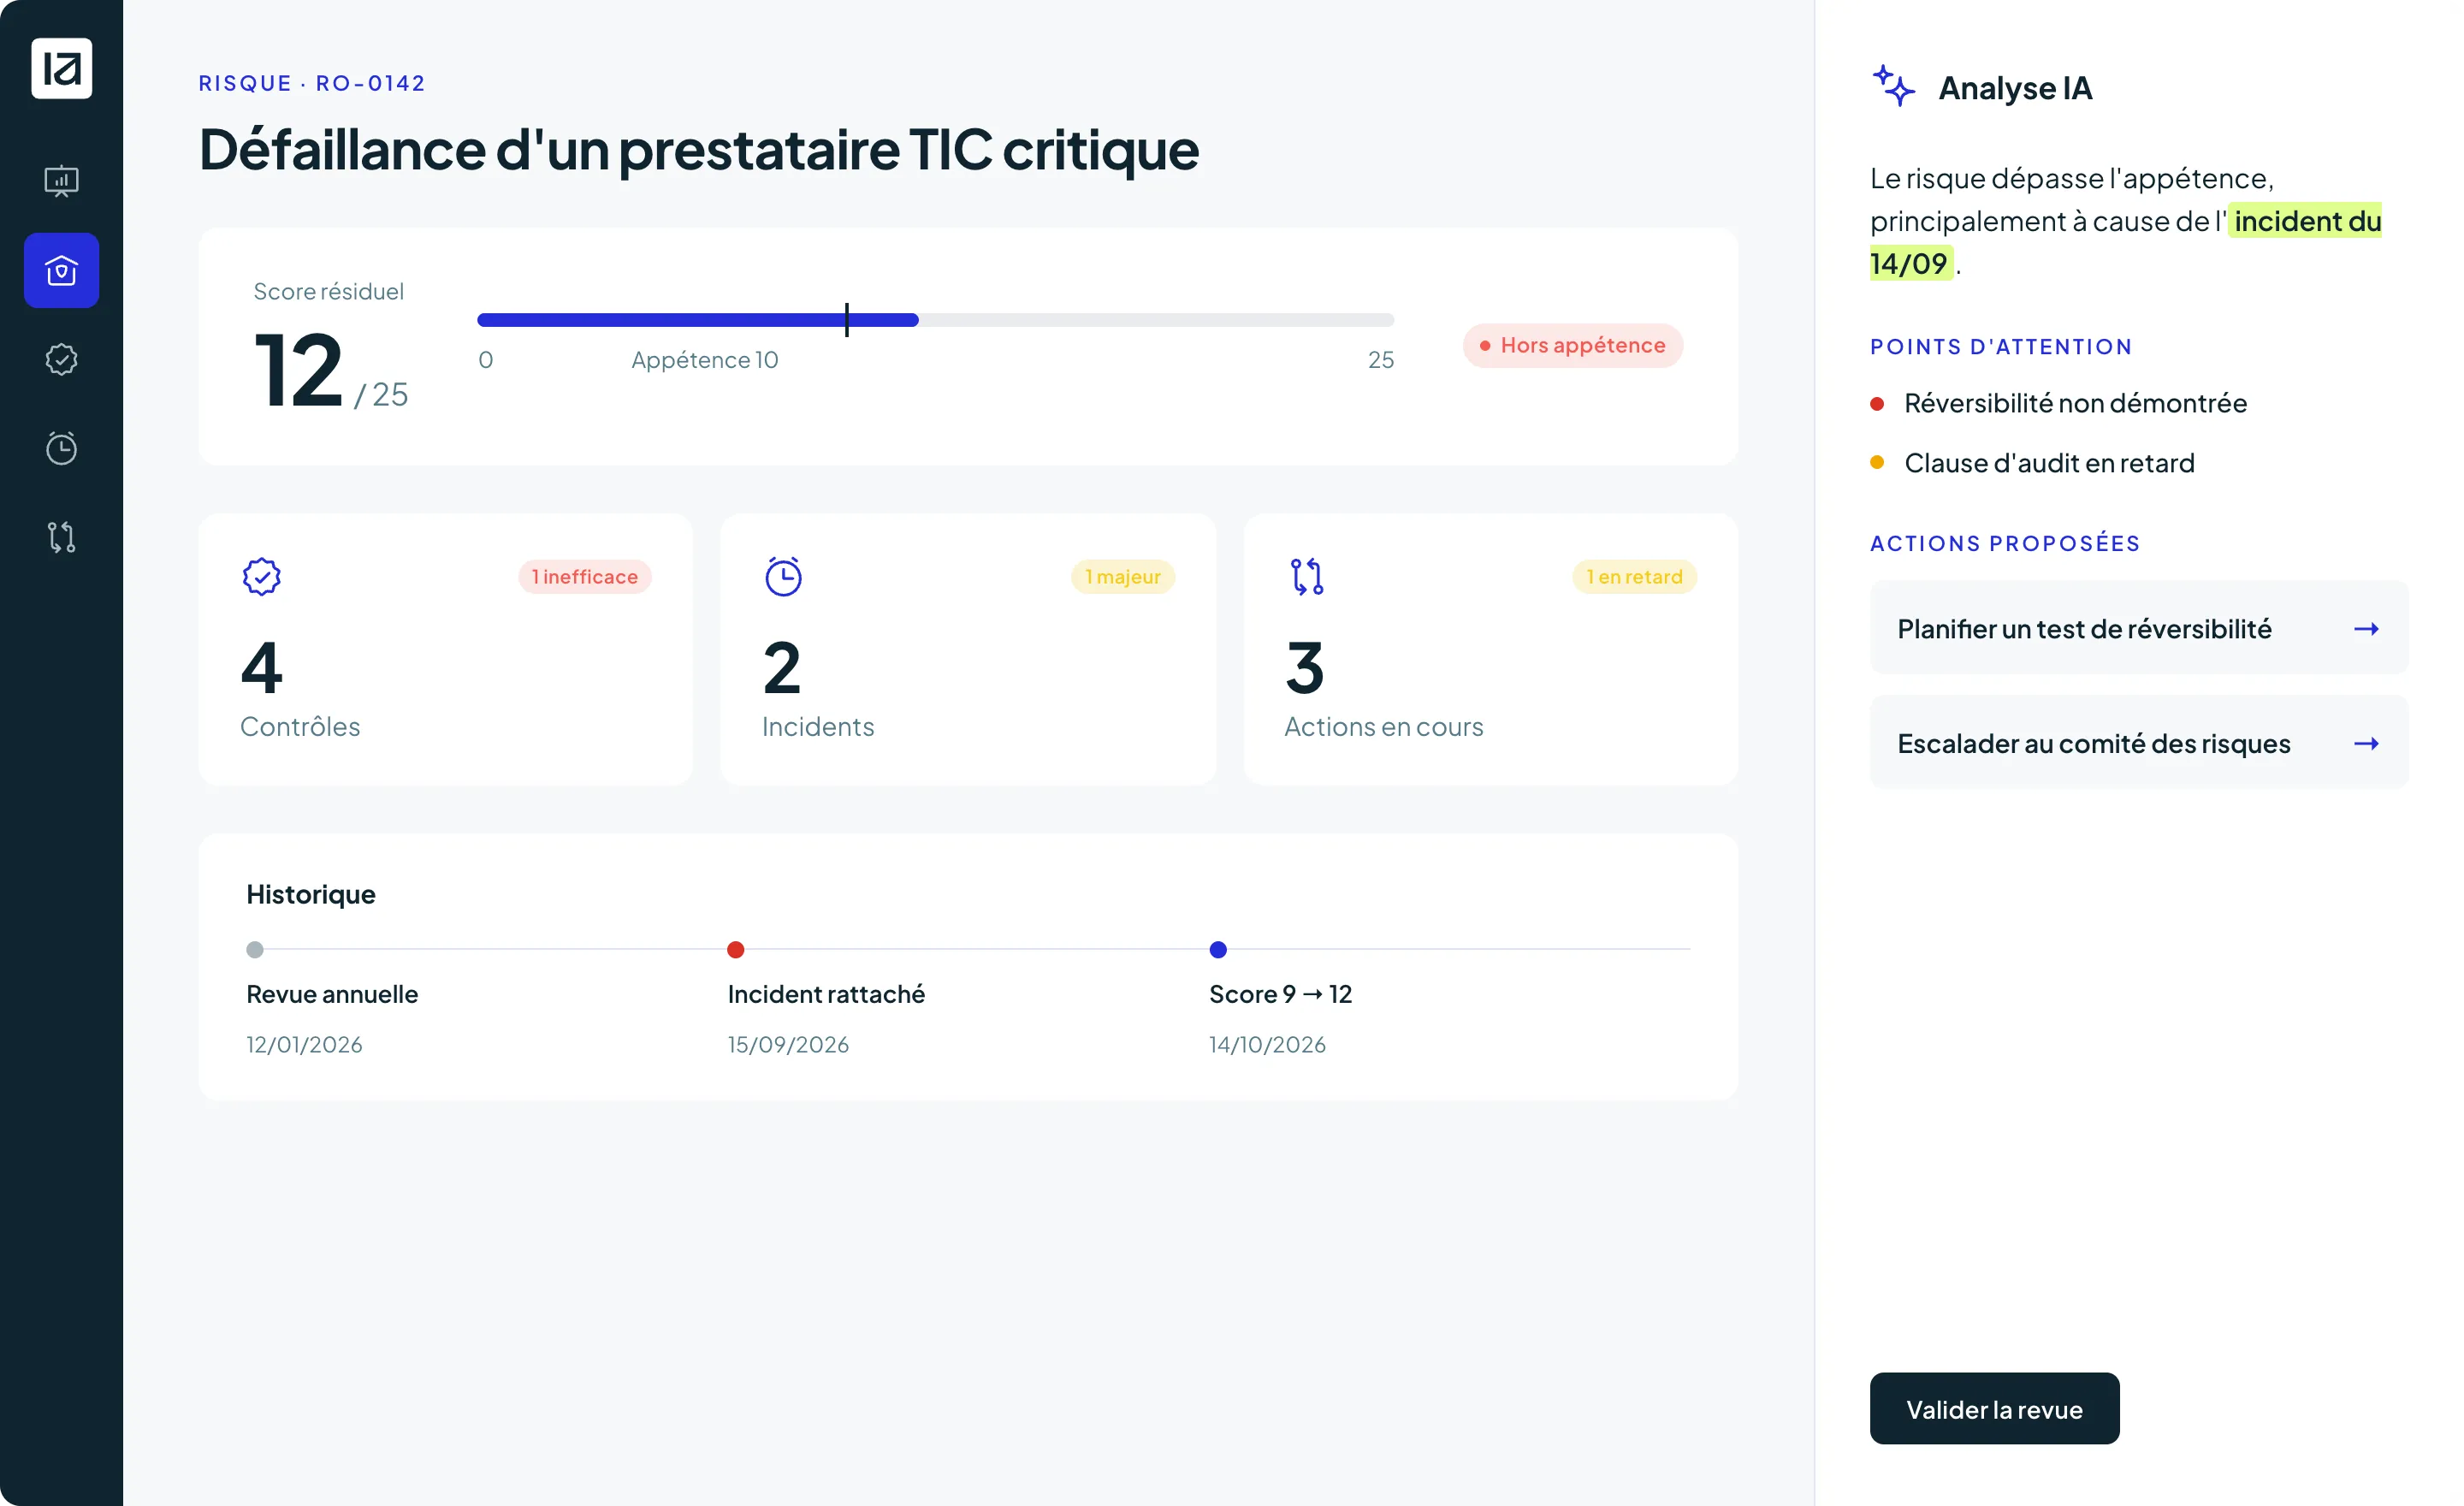Select the Incident rattaché timeline dot
Screen dimensions: 2464x1506
tap(736, 950)
